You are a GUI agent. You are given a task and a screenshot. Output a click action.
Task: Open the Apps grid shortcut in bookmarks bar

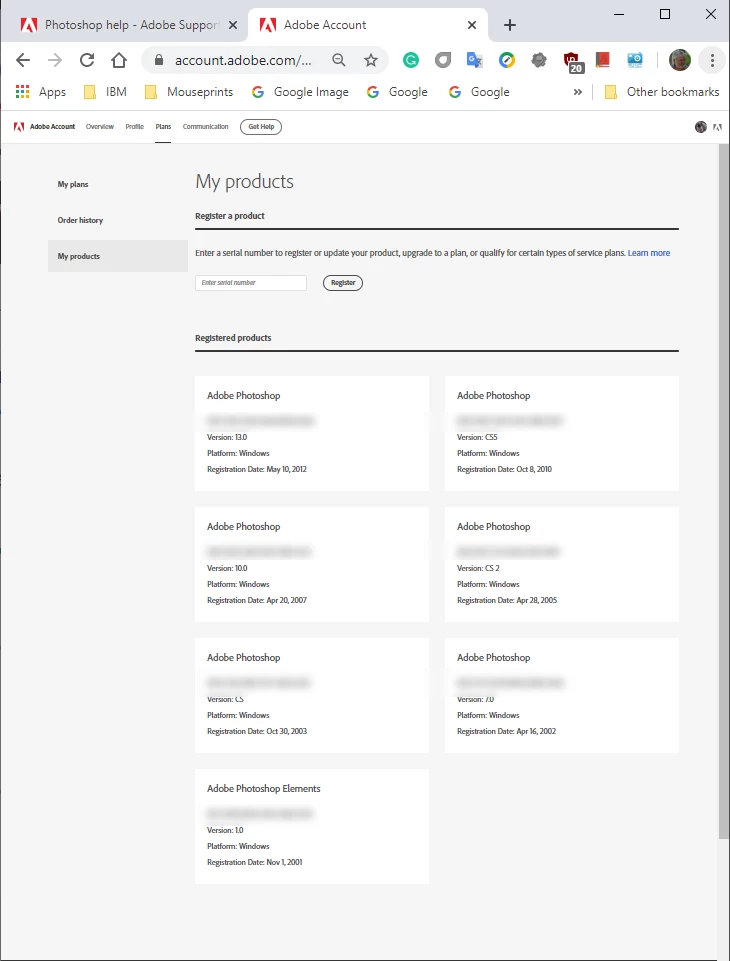[x=40, y=92]
